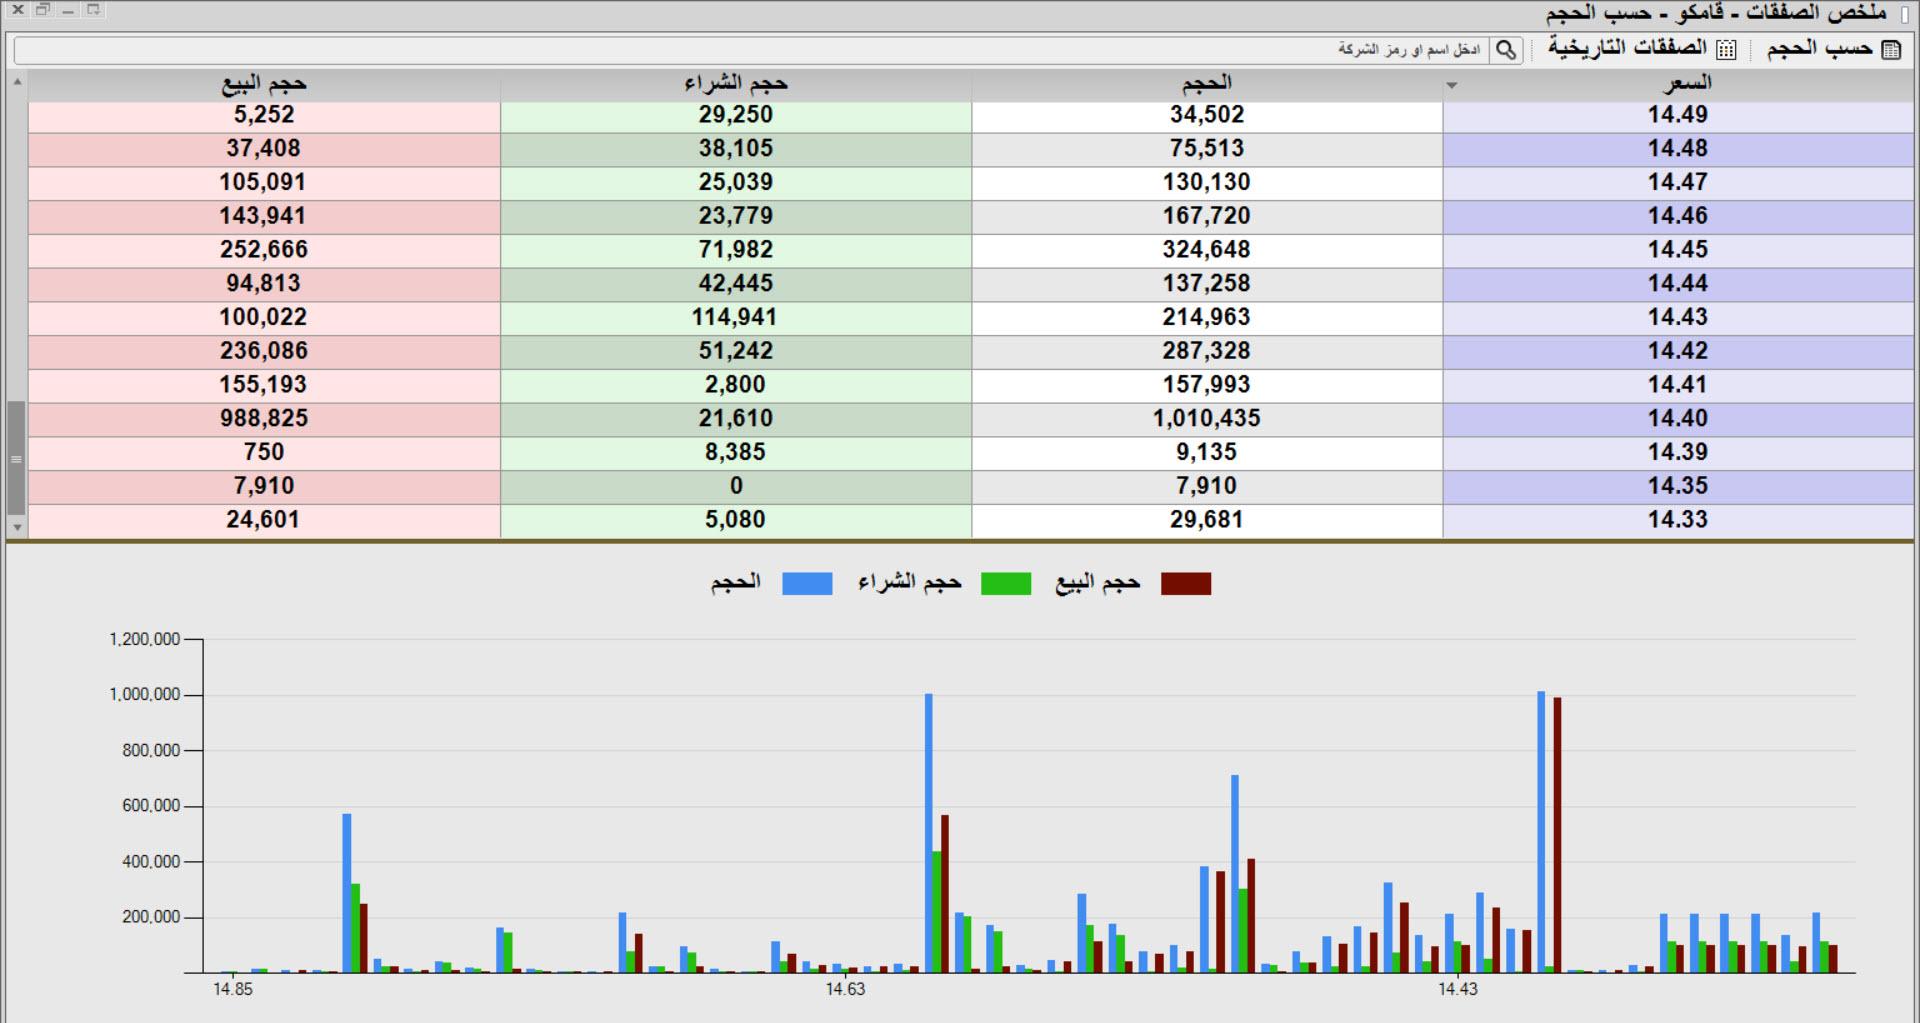Click the By Volume table sheet icon

click(x=1890, y=50)
